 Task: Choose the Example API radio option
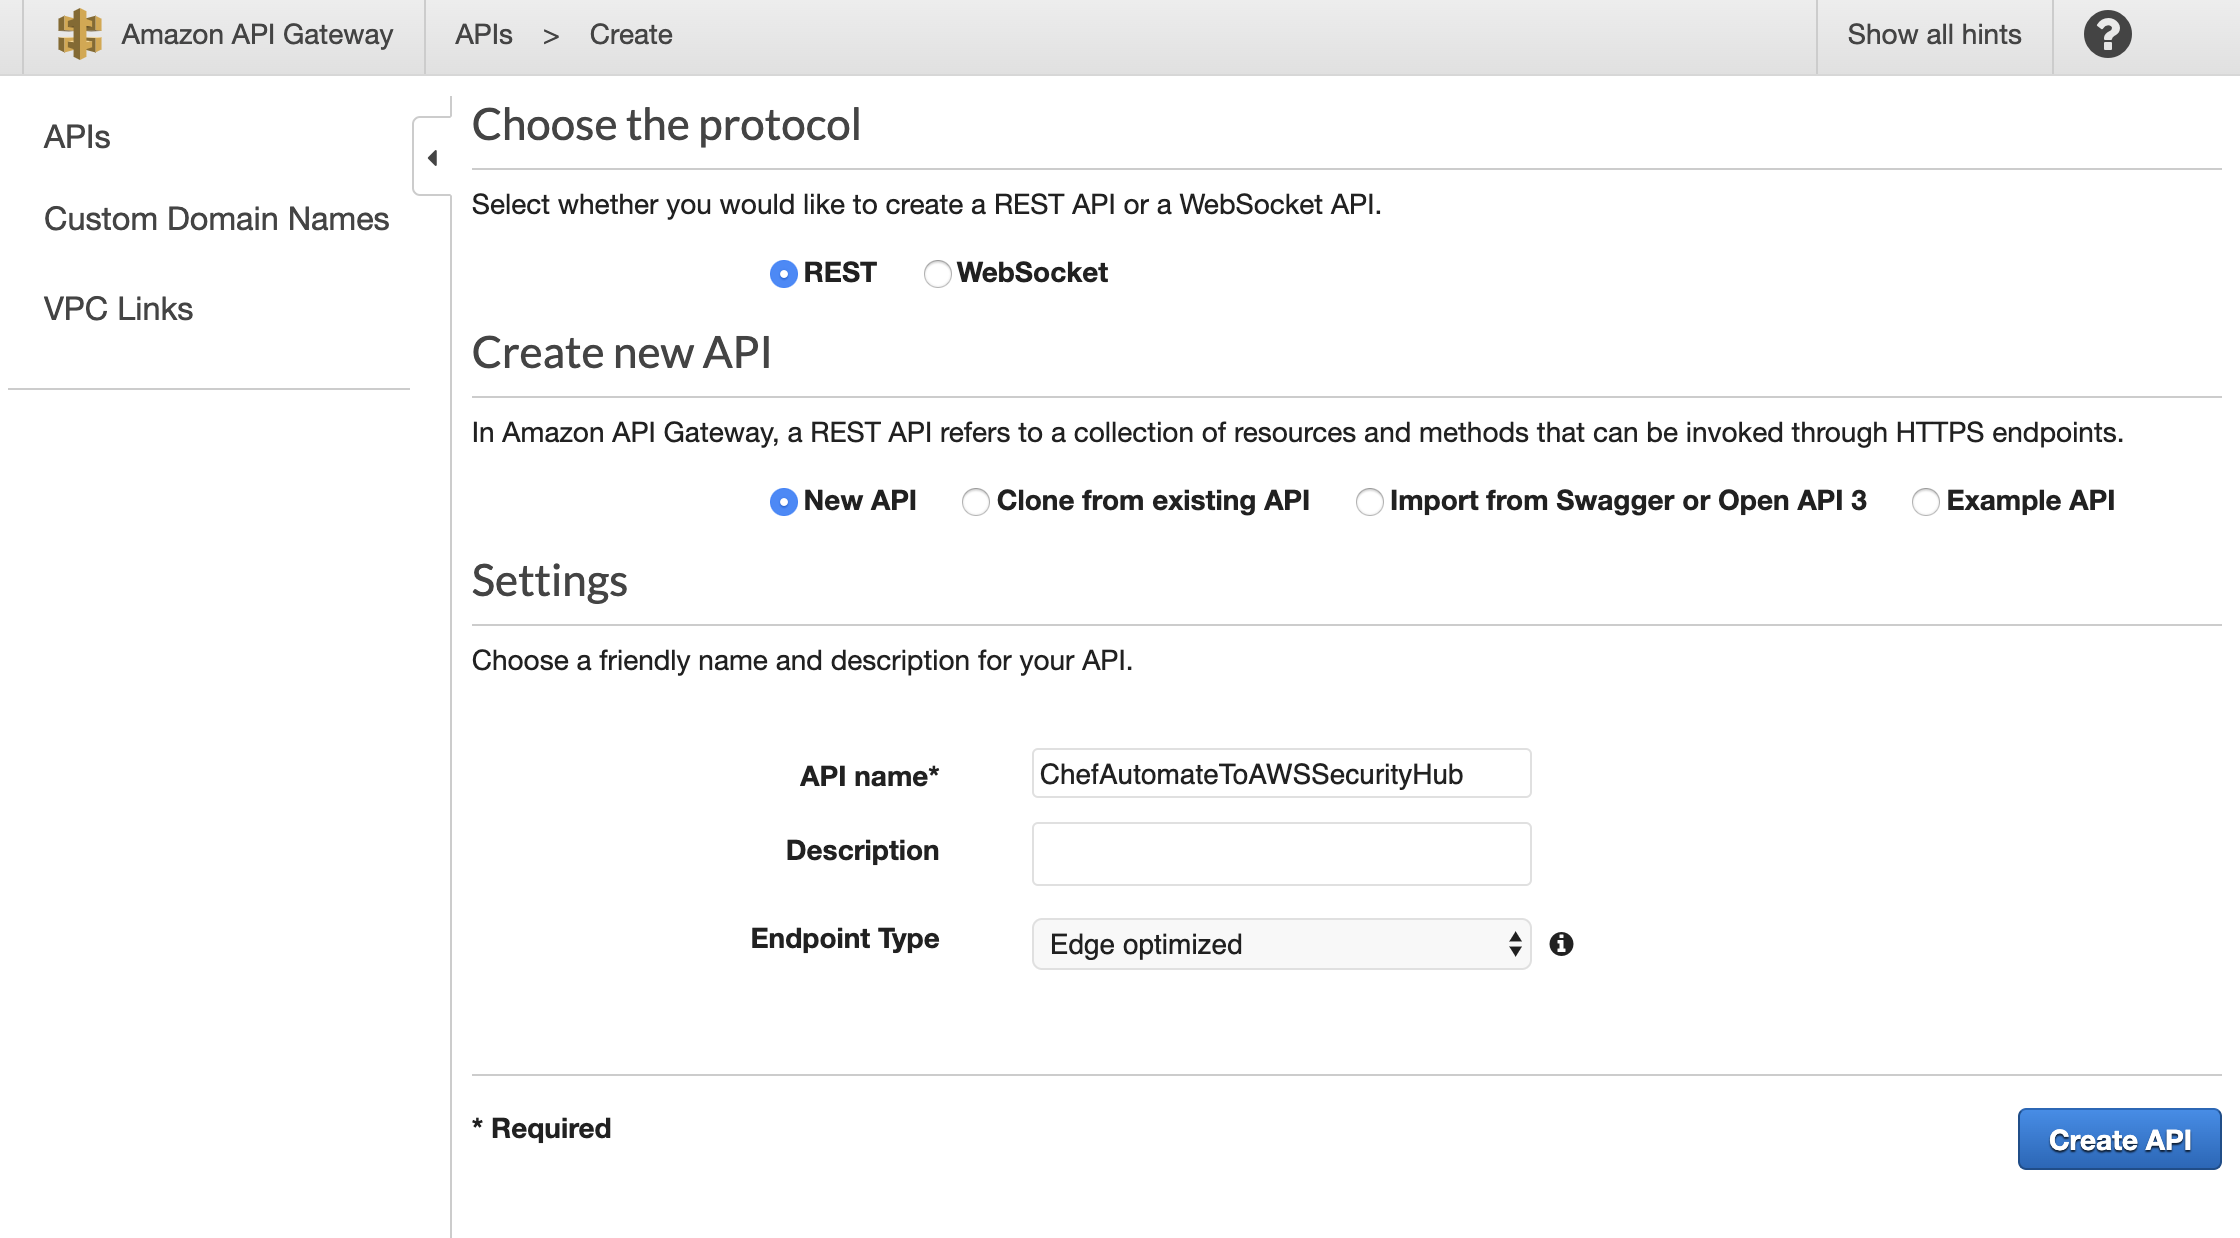pyautogui.click(x=1925, y=501)
